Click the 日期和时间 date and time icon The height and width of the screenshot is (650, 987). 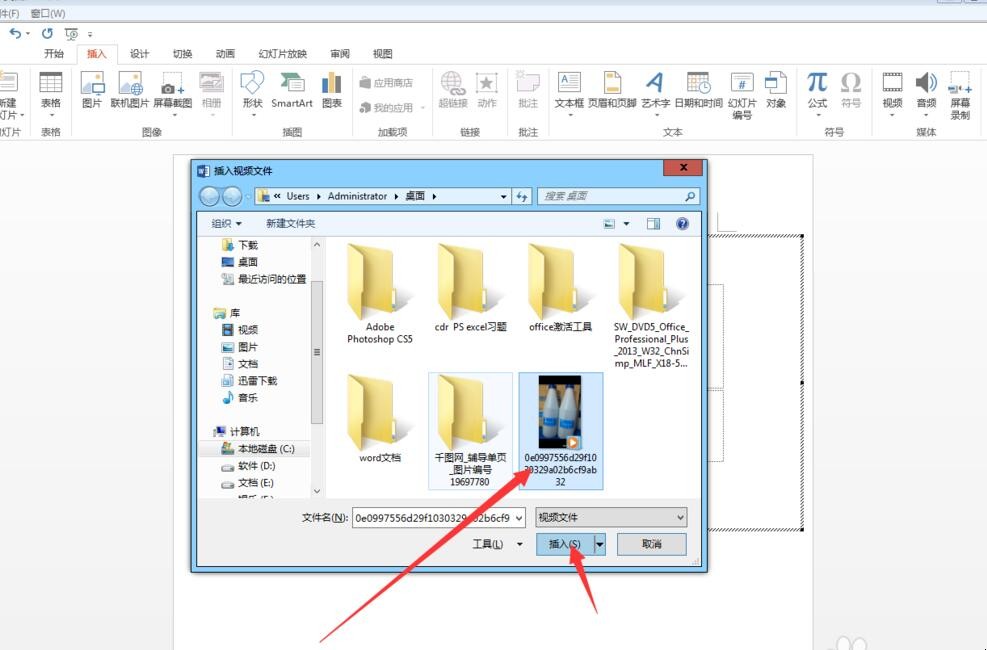pyautogui.click(x=698, y=84)
